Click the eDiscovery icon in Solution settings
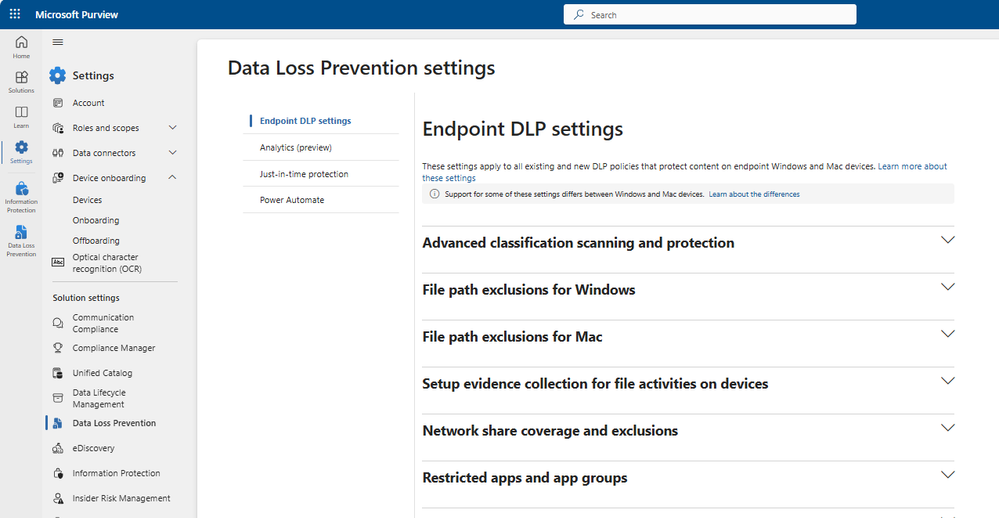Screen dimensions: 999x518 pos(58,448)
